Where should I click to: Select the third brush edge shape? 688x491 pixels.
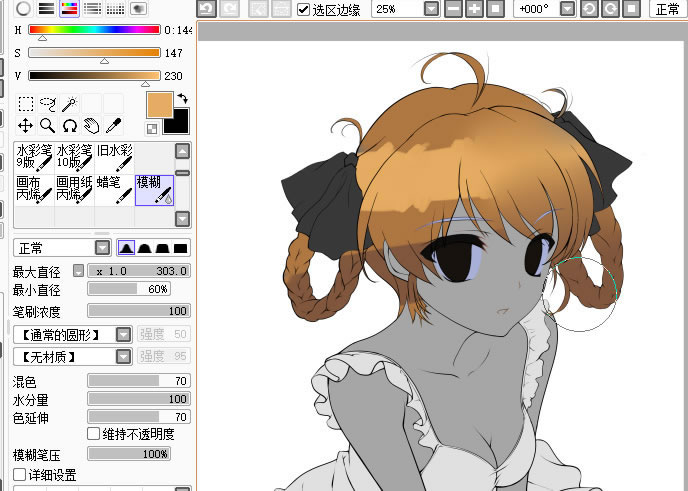click(x=162, y=248)
